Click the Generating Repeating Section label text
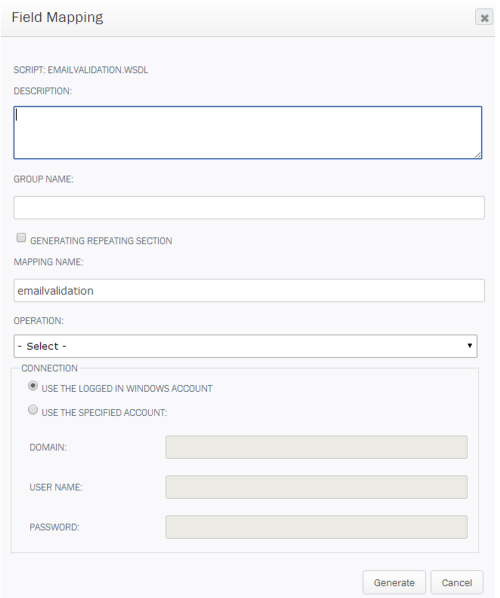 click(x=101, y=241)
